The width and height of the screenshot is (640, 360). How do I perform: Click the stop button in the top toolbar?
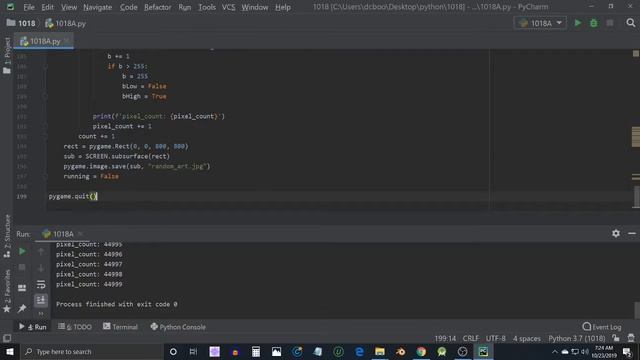(609, 23)
